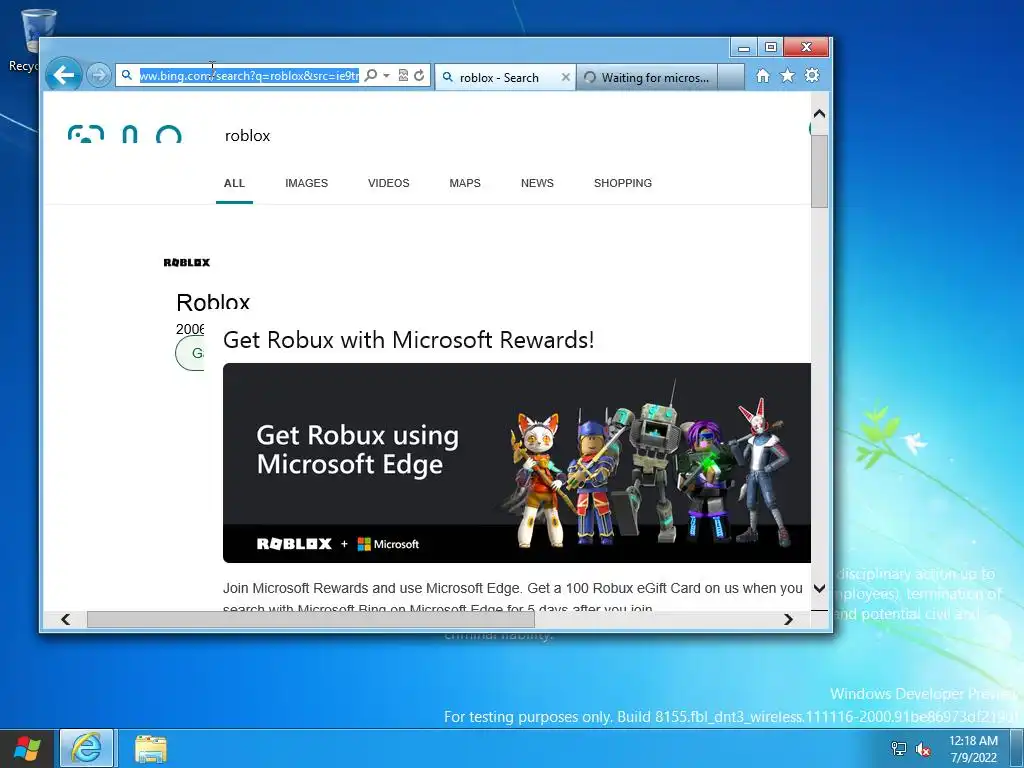This screenshot has height=768, width=1024.
Task: Go back with the browser Back arrow
Action: coord(63,75)
